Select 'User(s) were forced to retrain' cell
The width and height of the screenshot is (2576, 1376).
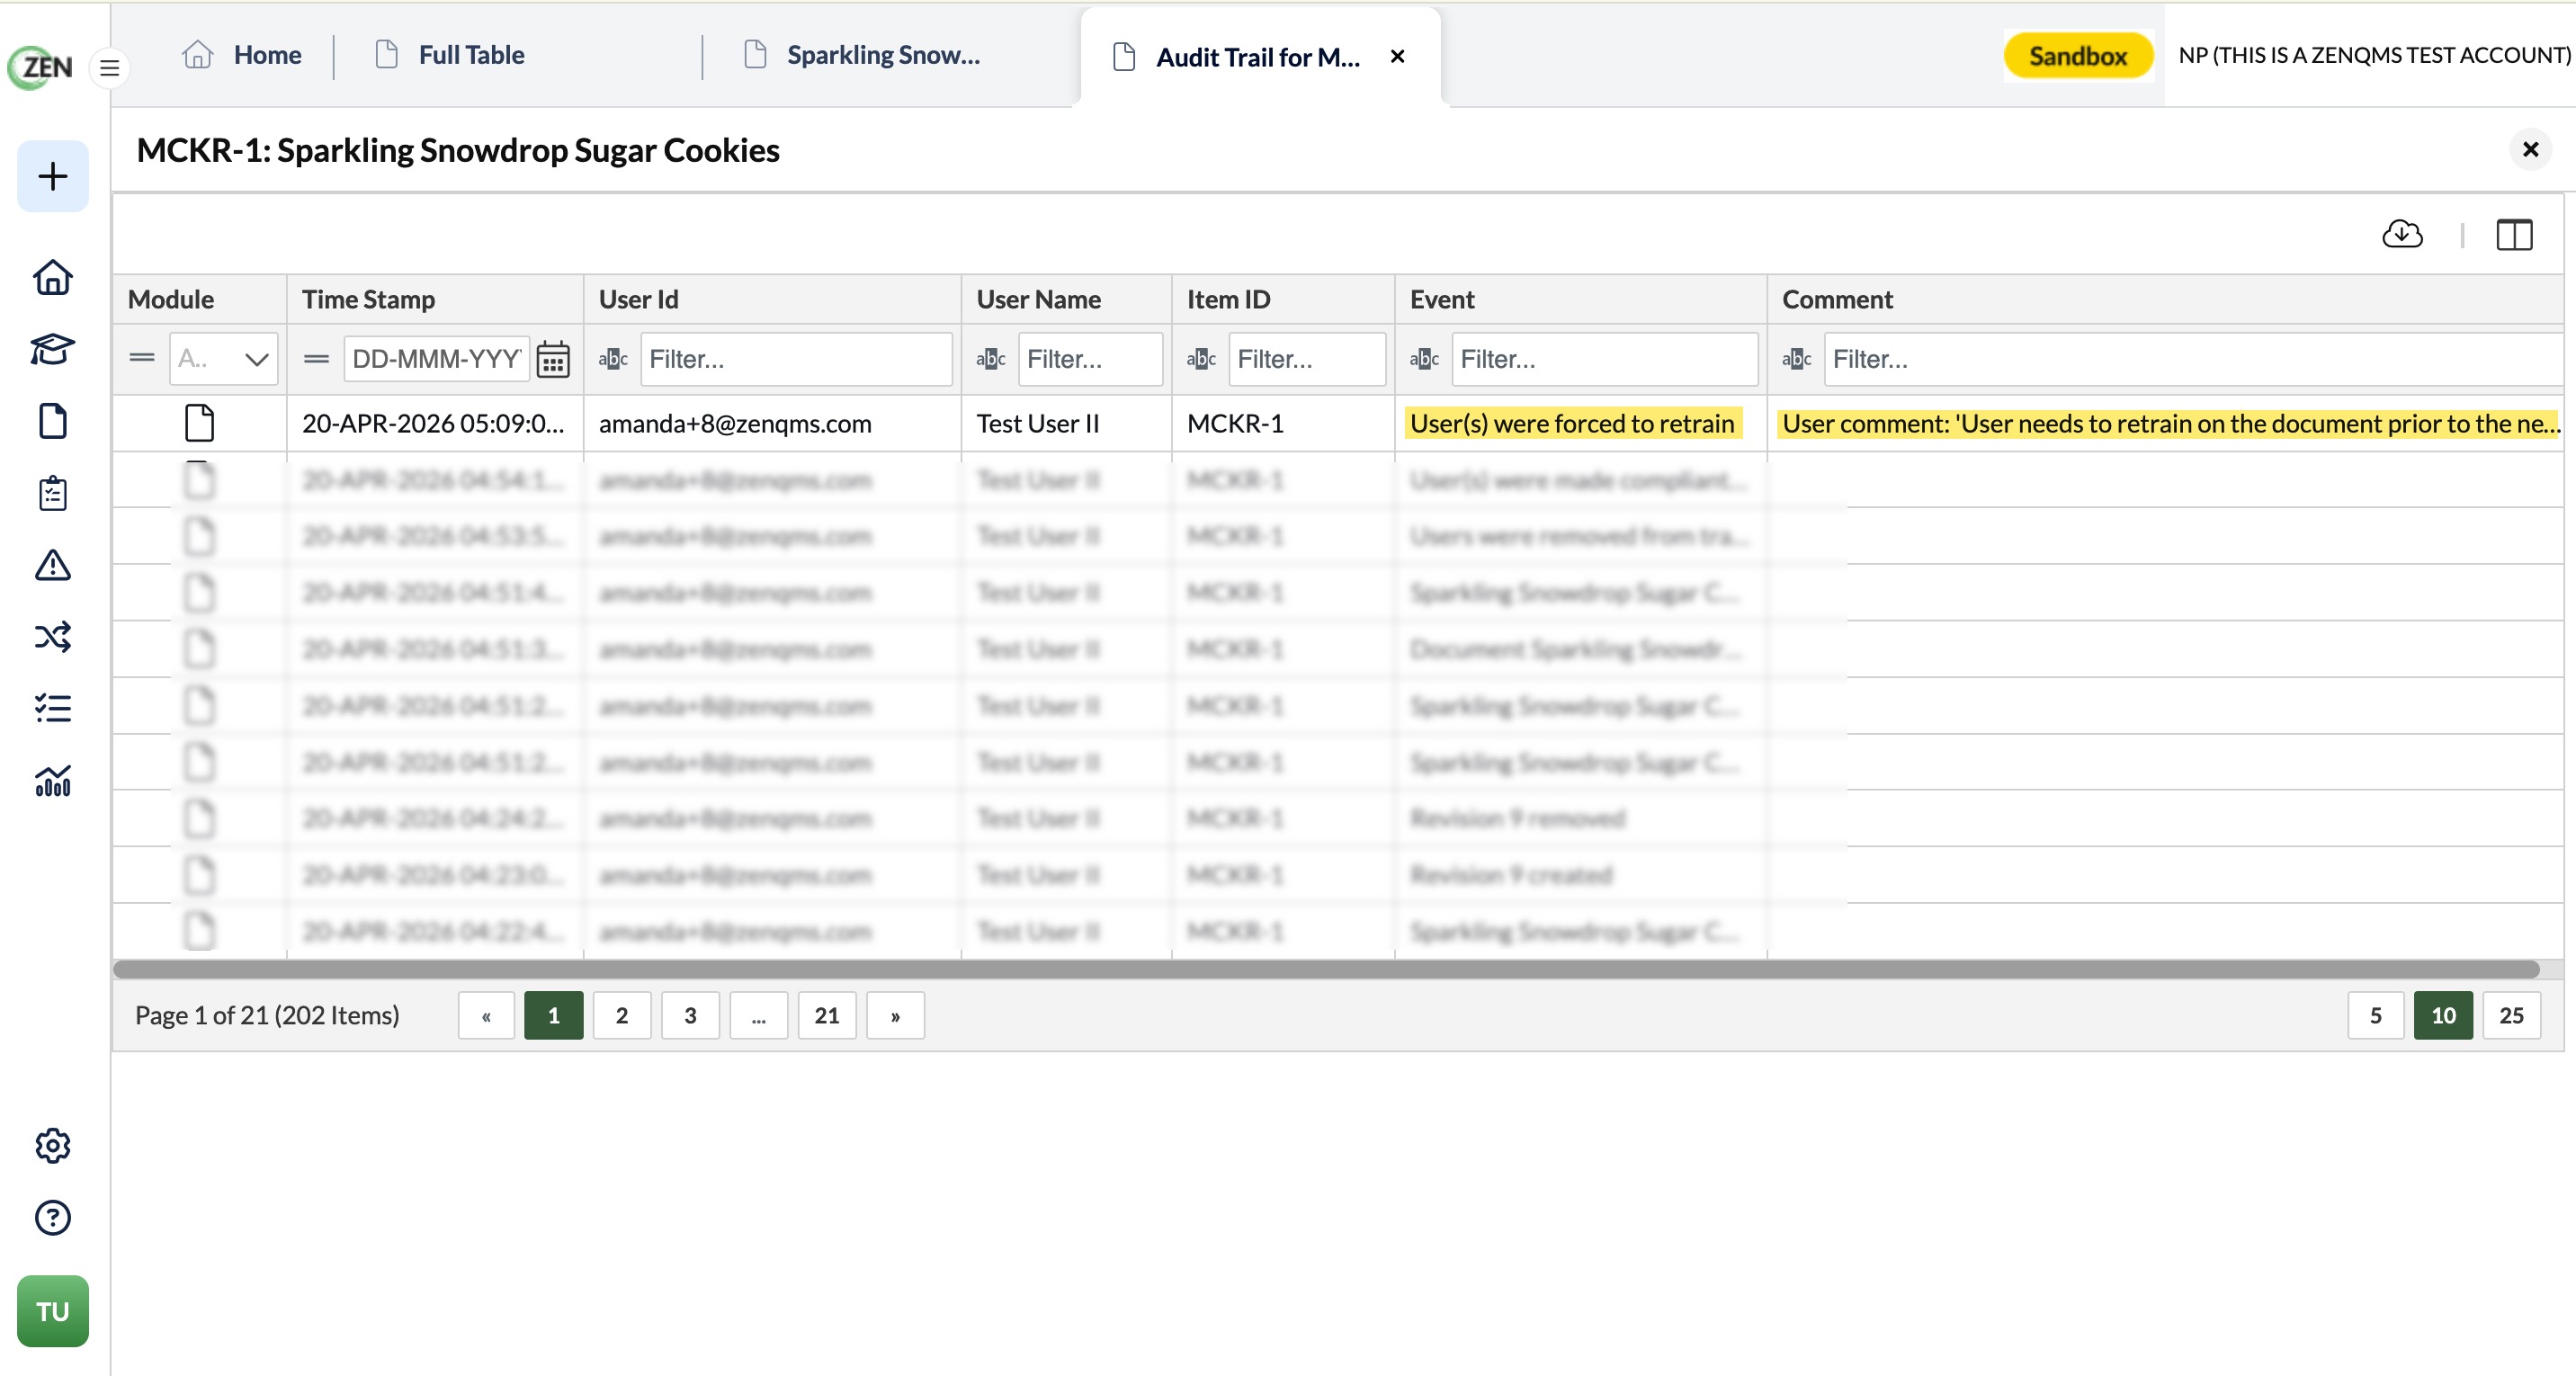click(1580, 423)
